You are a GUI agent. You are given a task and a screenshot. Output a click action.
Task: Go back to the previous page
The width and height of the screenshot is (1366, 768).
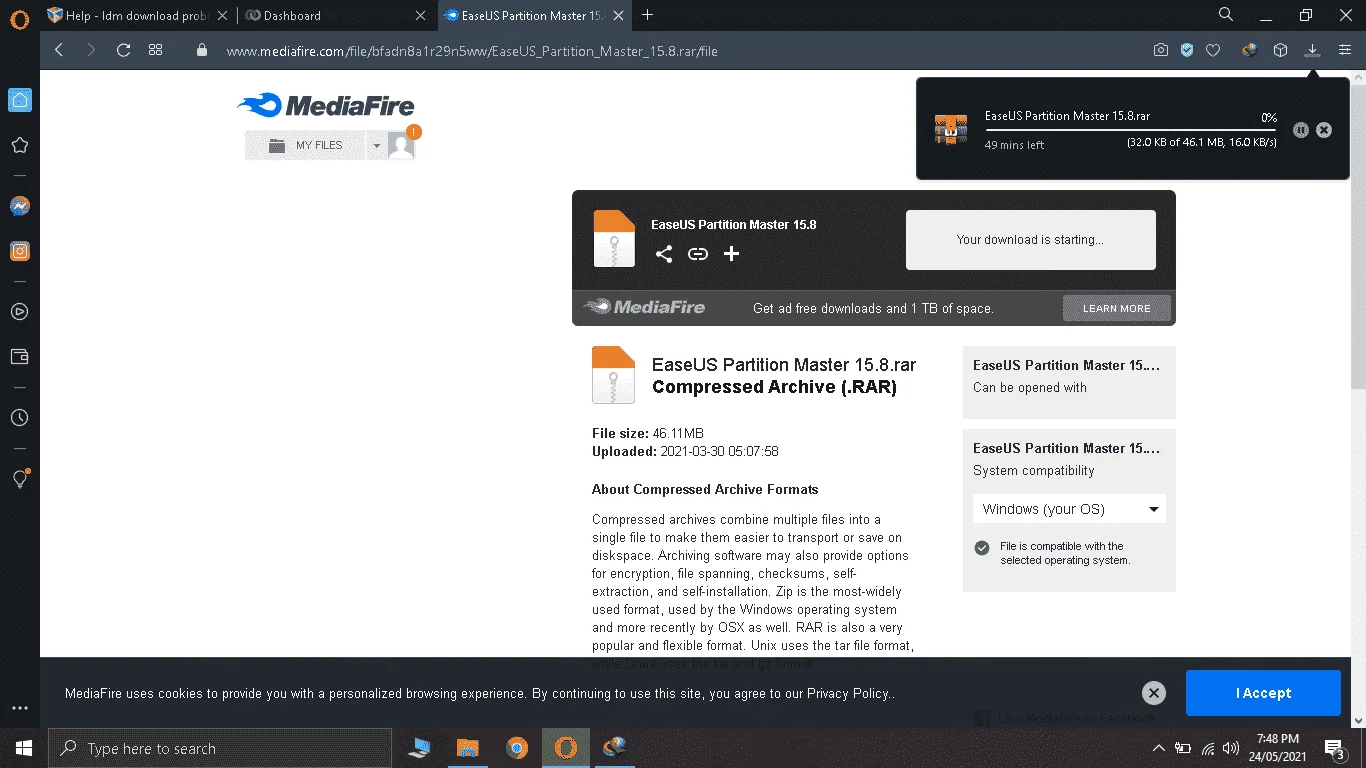[x=59, y=50]
